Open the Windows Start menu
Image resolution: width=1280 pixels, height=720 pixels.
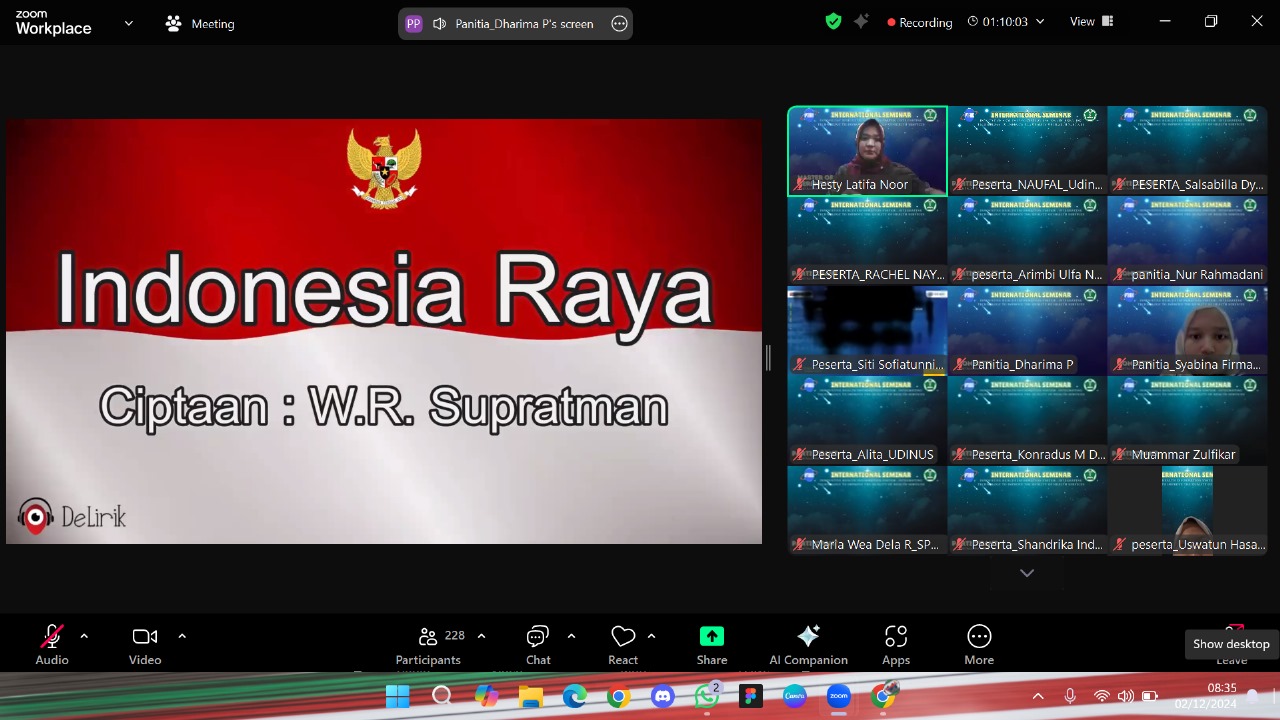(398, 696)
